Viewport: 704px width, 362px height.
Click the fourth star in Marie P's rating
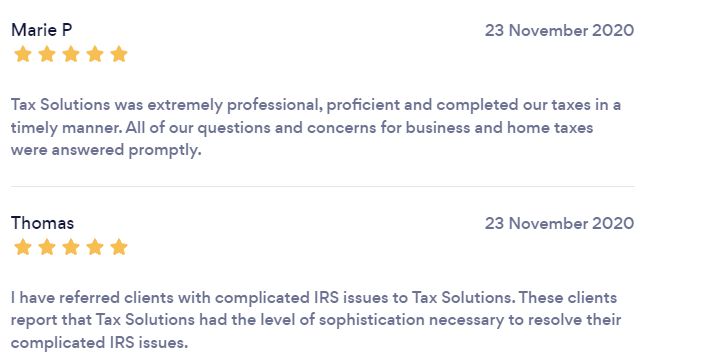(95, 54)
